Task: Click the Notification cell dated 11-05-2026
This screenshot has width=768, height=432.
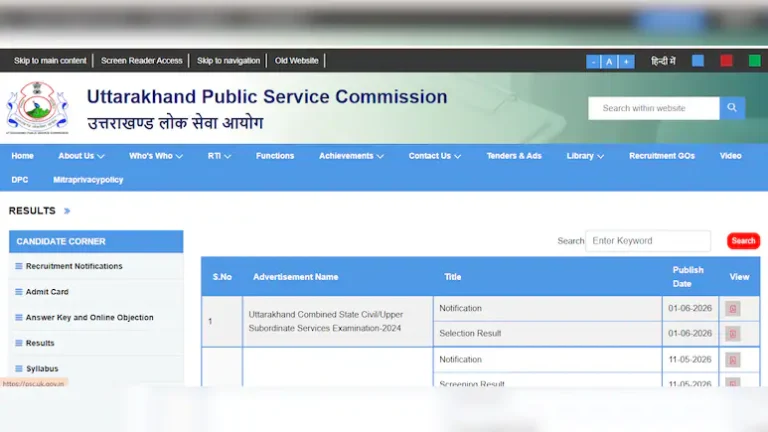Action: tap(548, 360)
